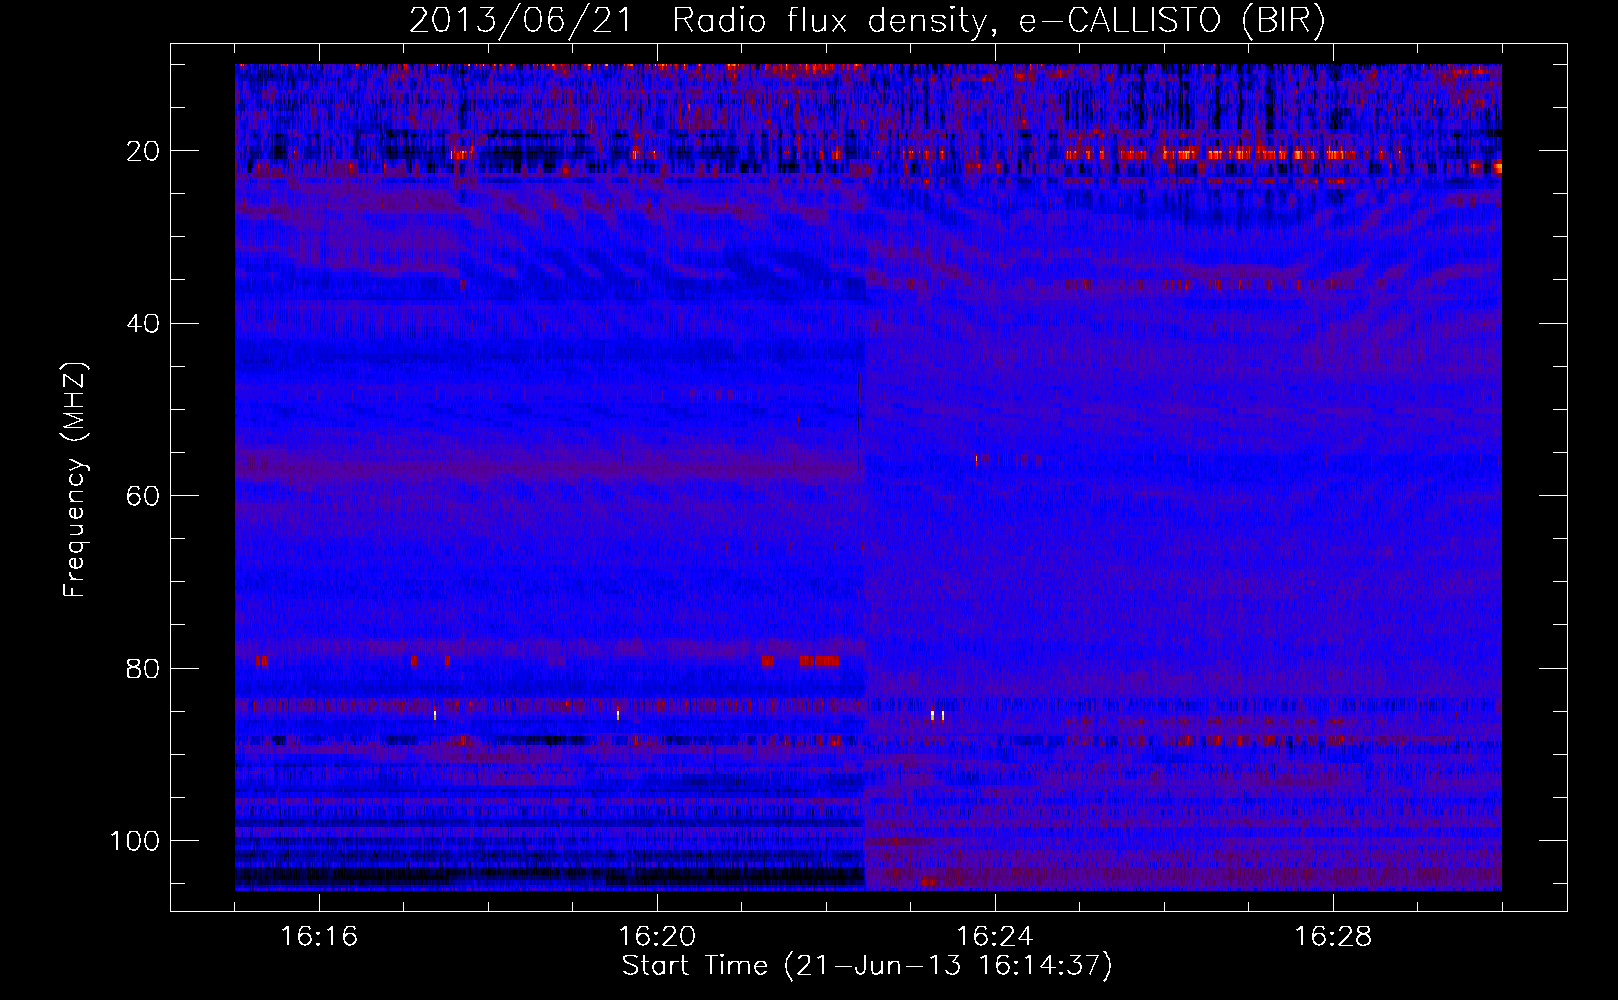Click the 20 frequency tick label
This screenshot has height=1000, width=1618.
pyautogui.click(x=144, y=151)
